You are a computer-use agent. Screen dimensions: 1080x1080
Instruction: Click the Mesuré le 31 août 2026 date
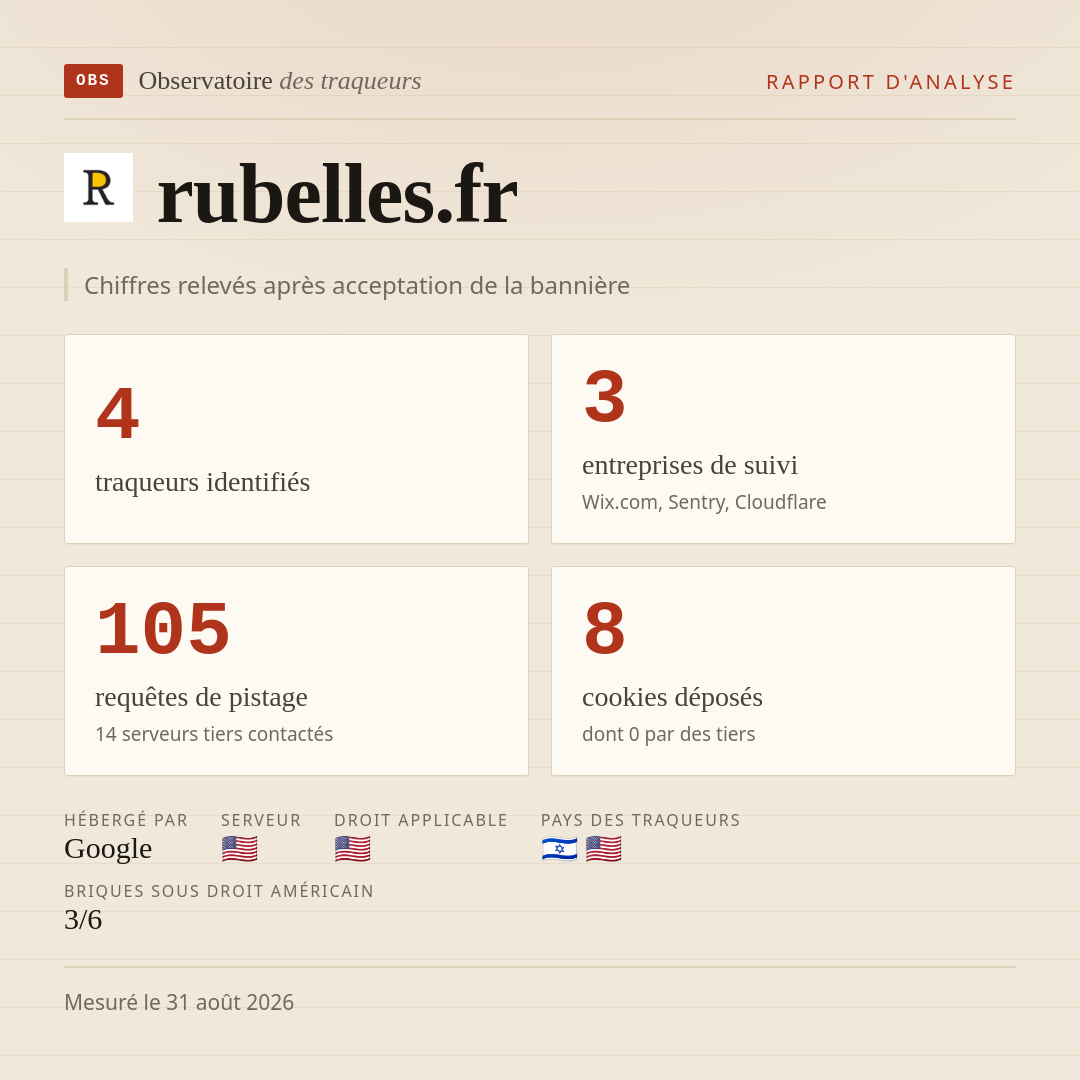(179, 1002)
